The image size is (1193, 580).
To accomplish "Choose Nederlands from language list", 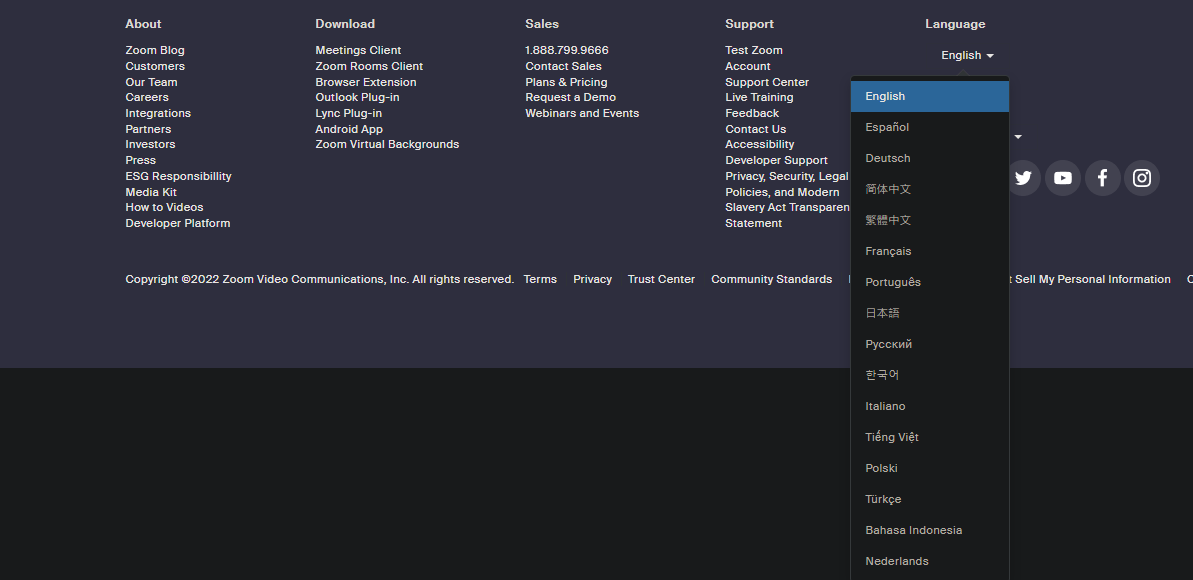I will pos(930,561).
